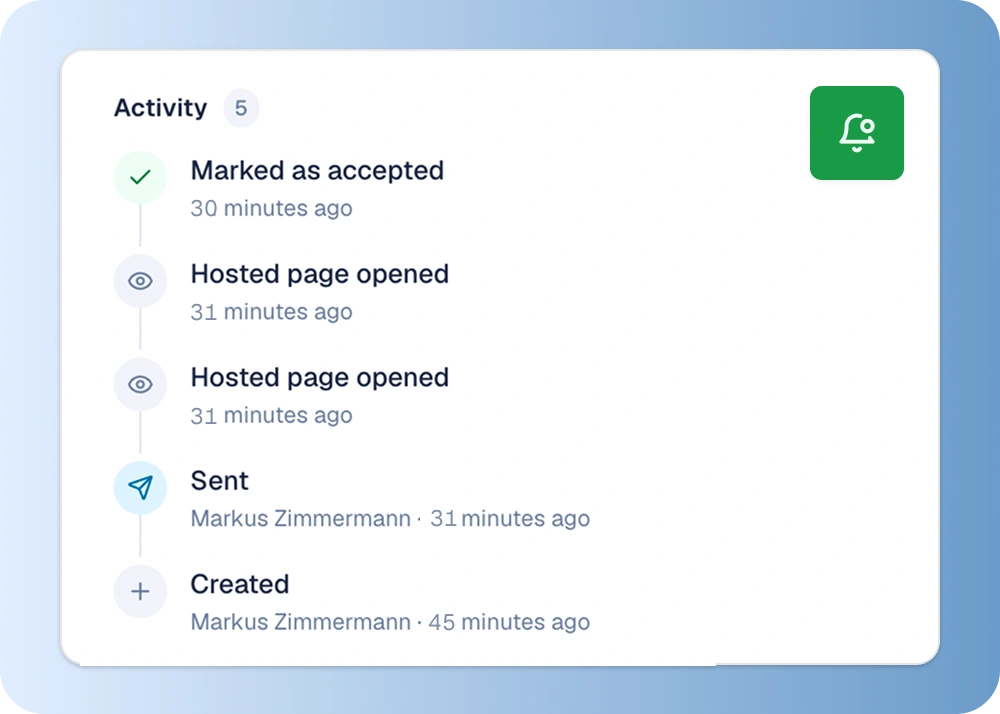
Task: Click the 31 minutes ago timestamp under the checkmark's neighbor entry
Action: (271, 312)
